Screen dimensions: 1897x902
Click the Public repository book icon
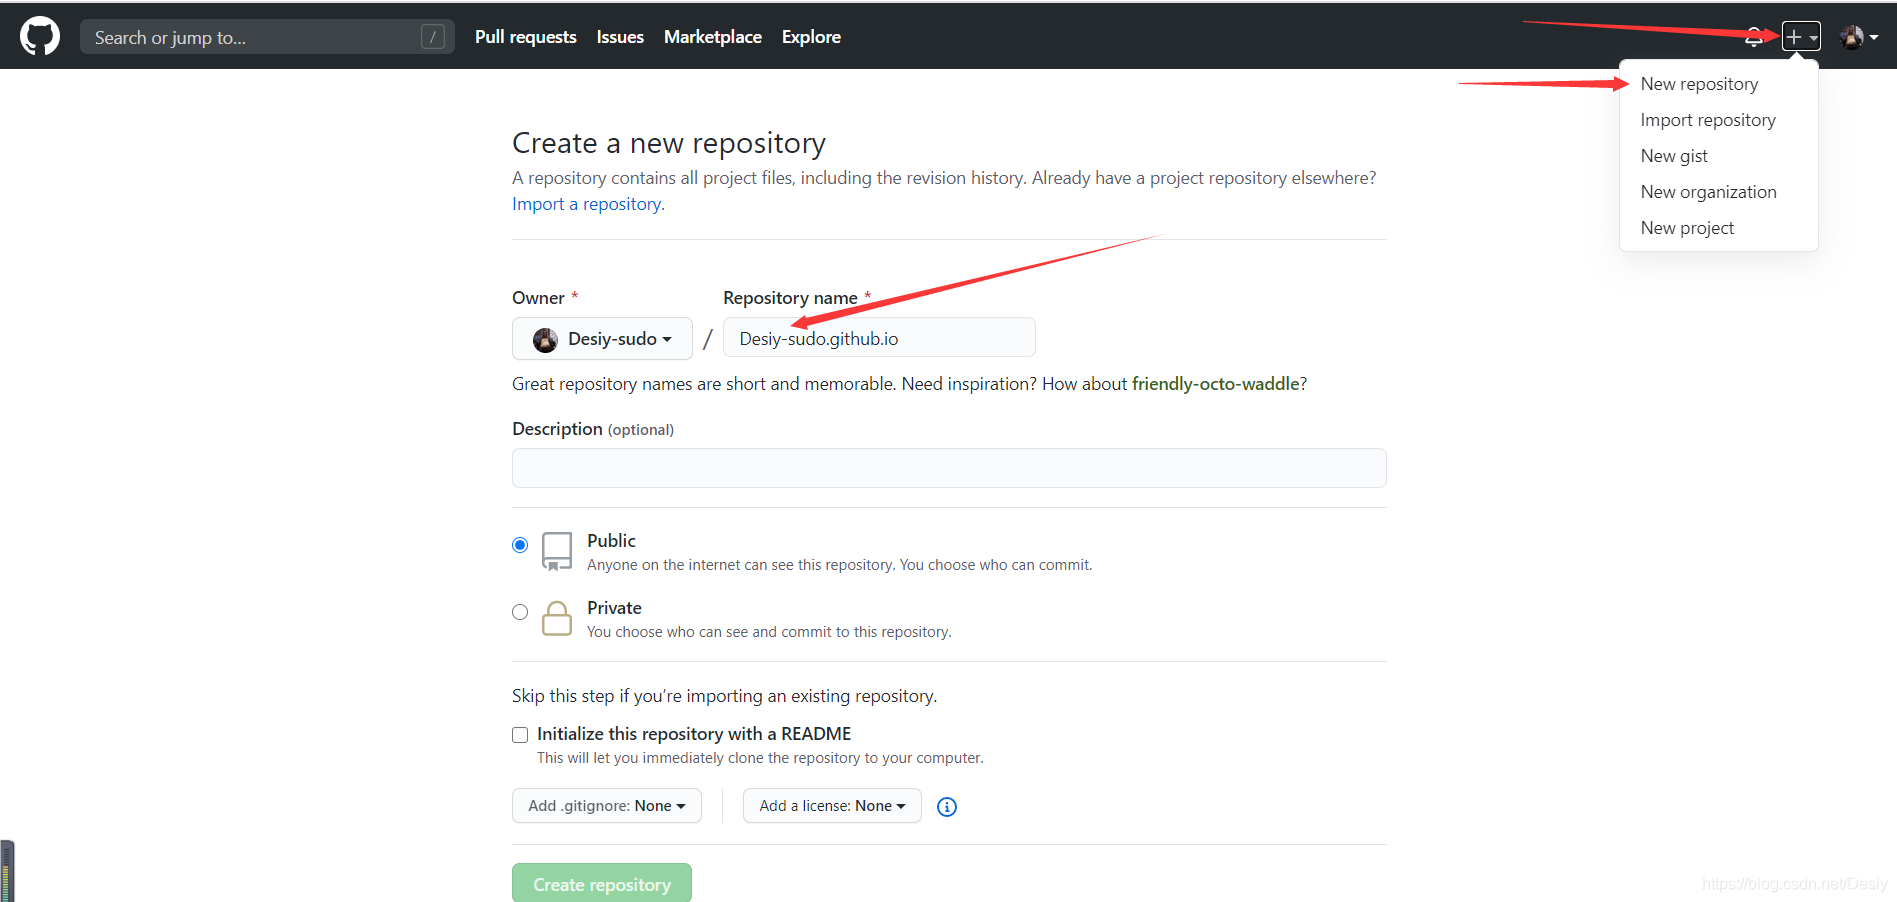point(557,551)
